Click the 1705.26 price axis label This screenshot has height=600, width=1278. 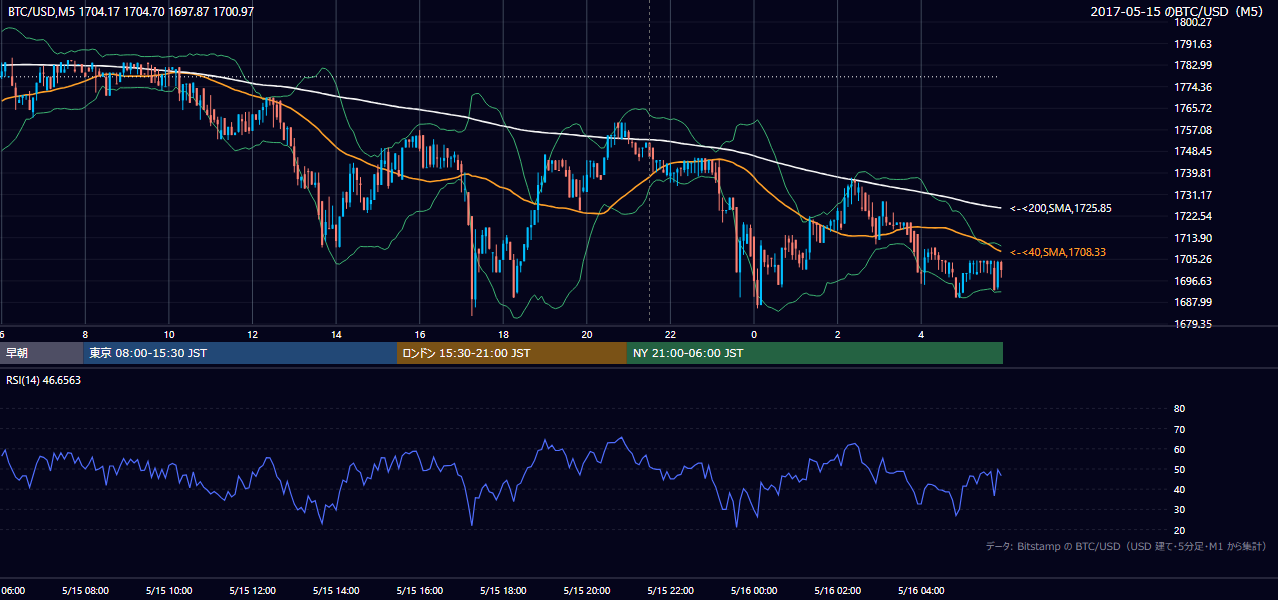1193,260
